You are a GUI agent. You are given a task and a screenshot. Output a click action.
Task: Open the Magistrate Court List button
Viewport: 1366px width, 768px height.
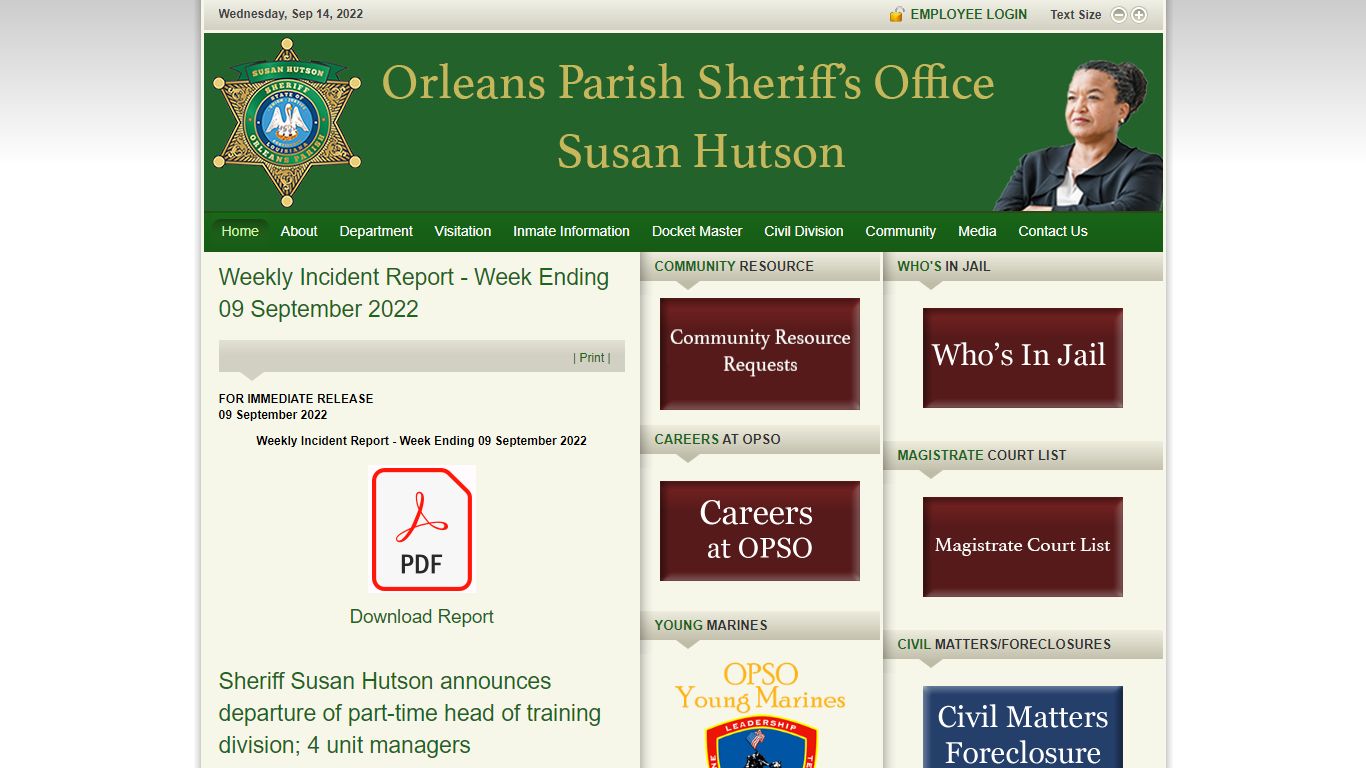pyautogui.click(x=1023, y=547)
